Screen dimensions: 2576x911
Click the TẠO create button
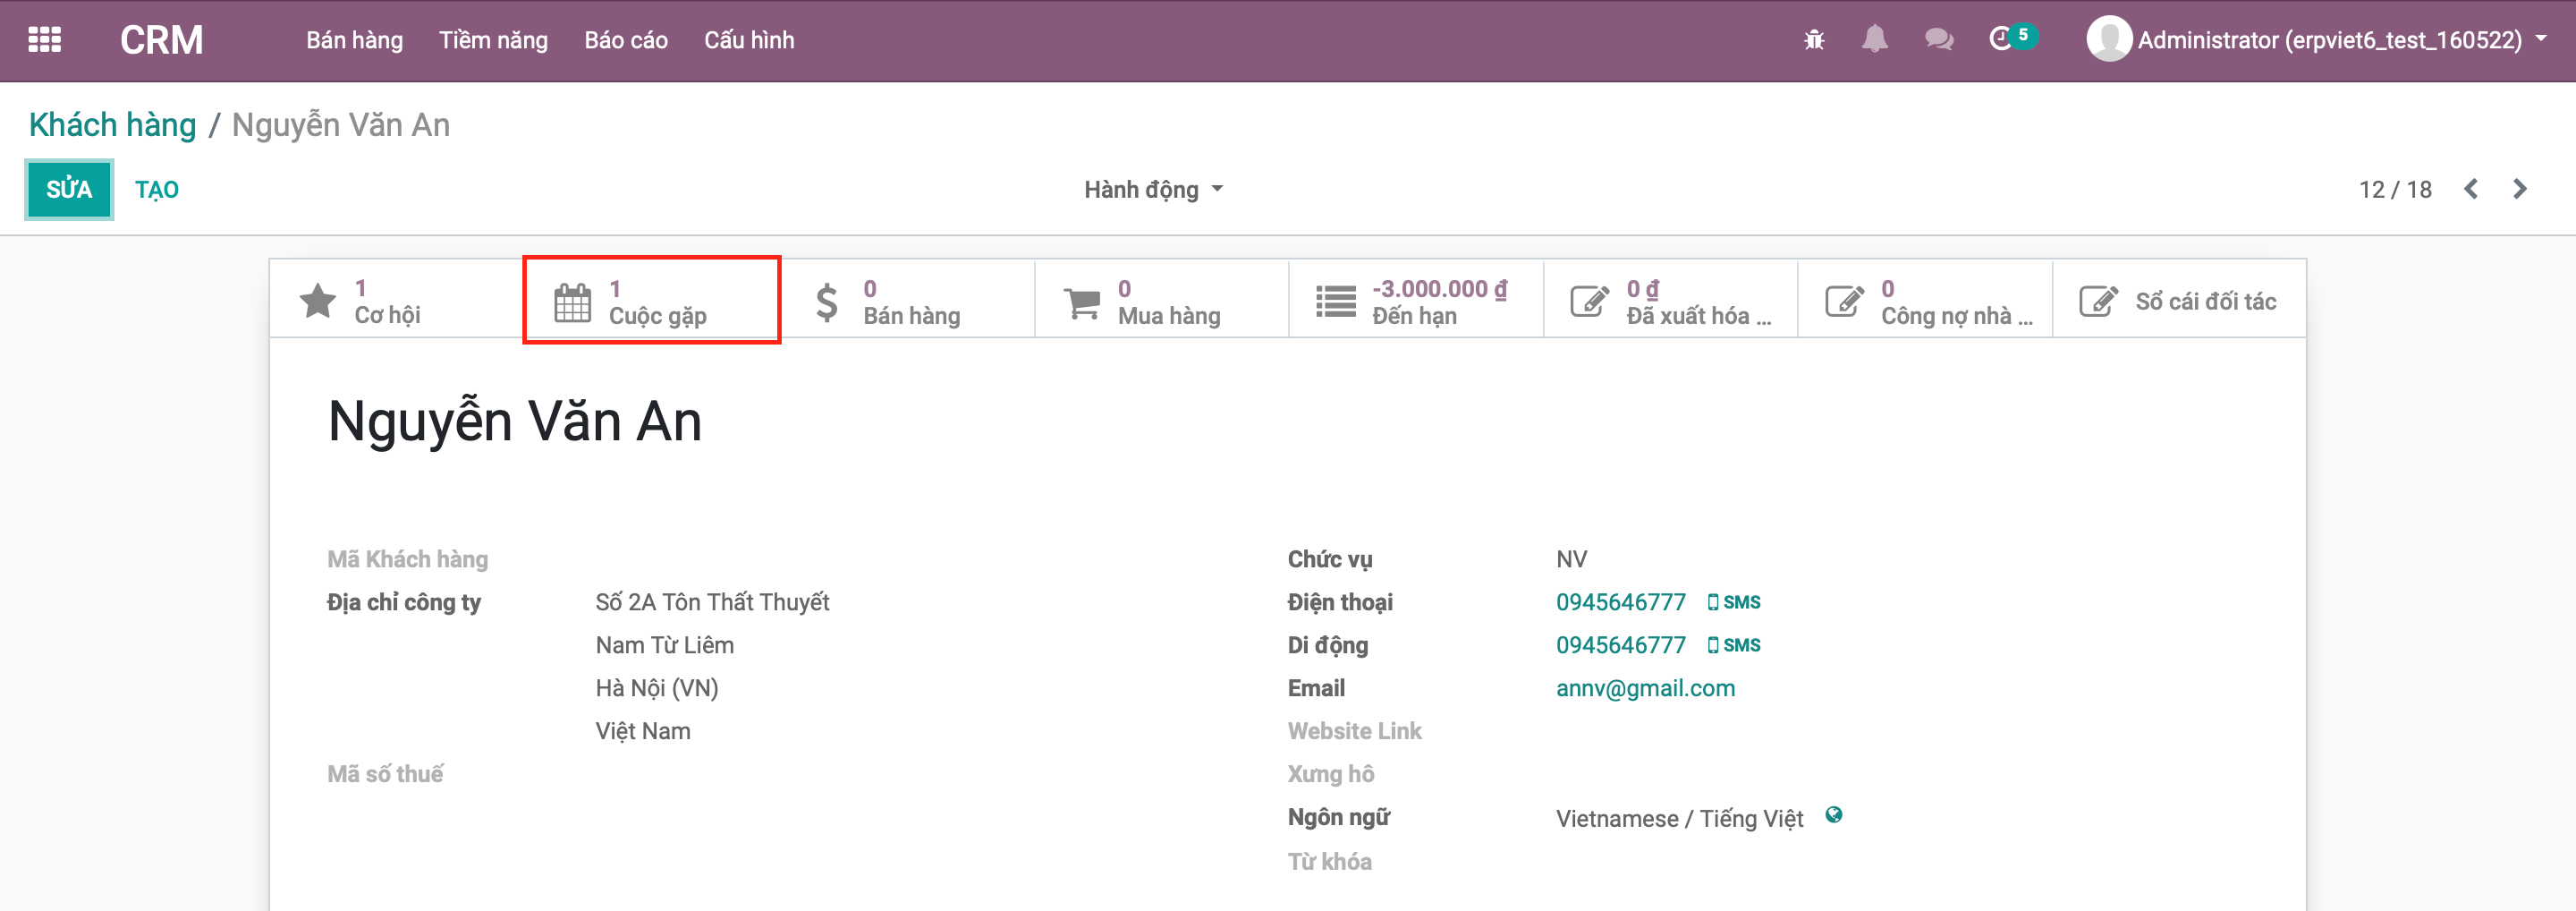[157, 189]
